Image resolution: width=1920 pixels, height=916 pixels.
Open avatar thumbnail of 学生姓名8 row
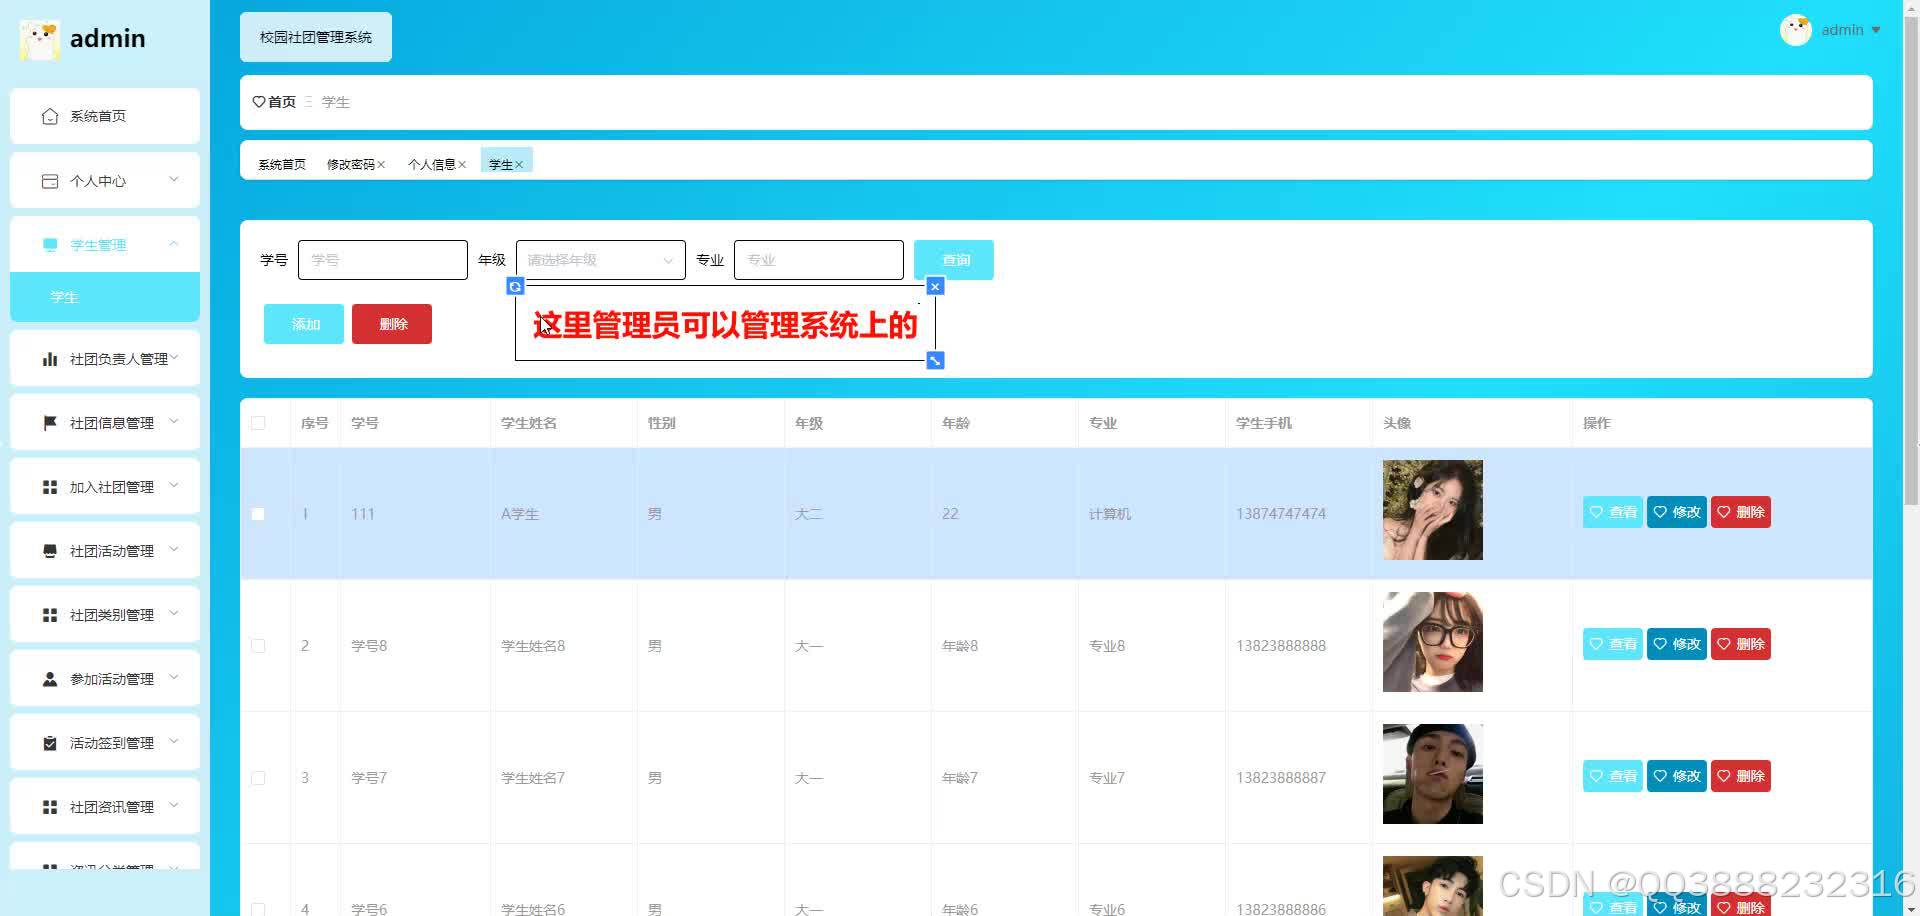tap(1433, 642)
